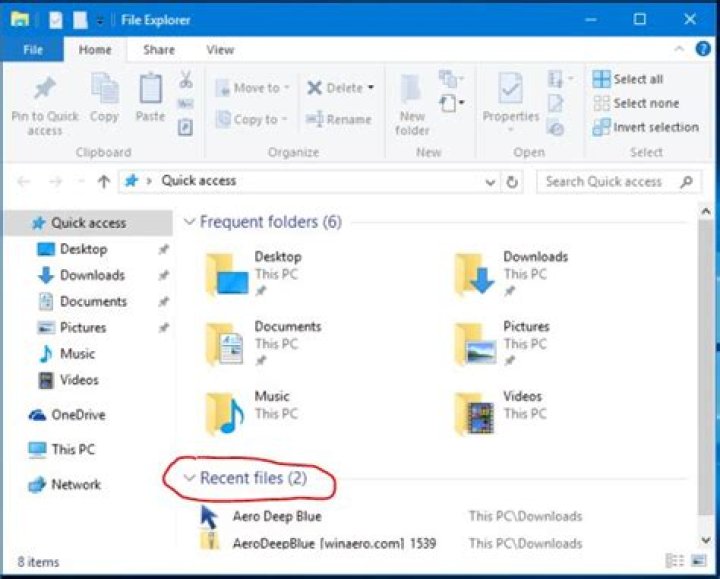Viewport: 720px width, 579px height.
Task: Switch to details view icon in status bar
Action: pyautogui.click(x=675, y=561)
